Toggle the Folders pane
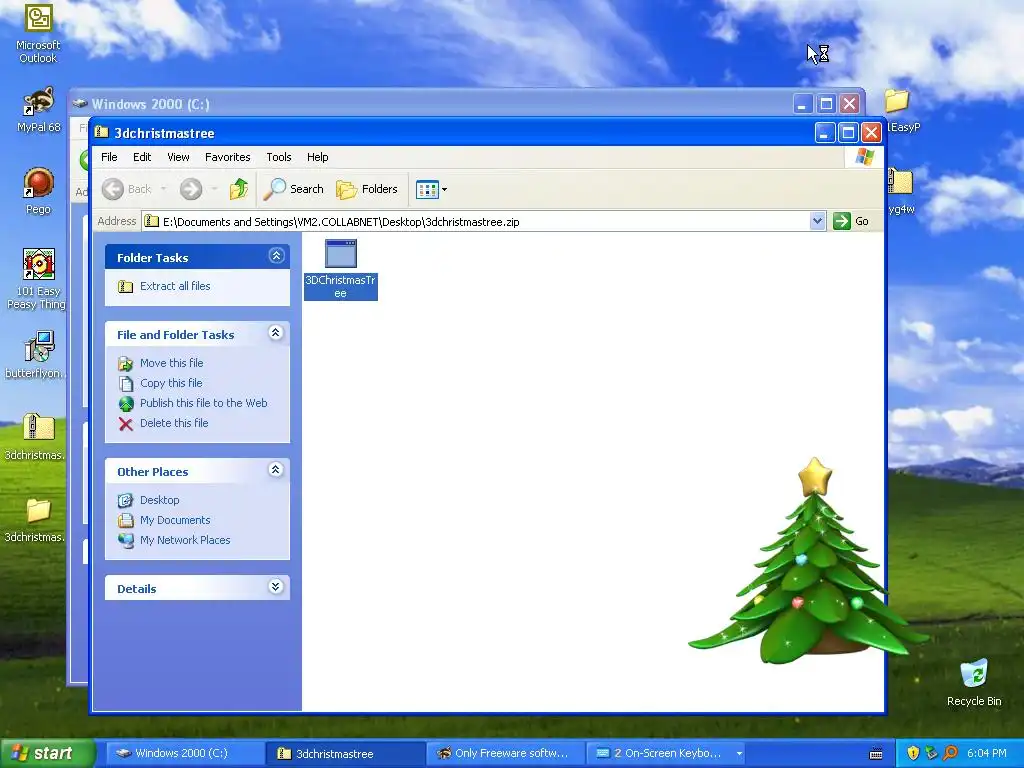 pyautogui.click(x=367, y=189)
